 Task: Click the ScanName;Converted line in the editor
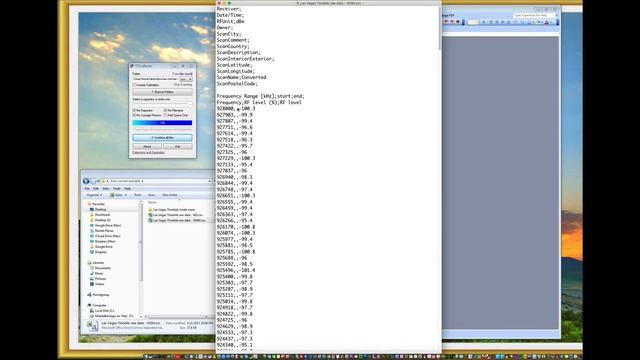(x=241, y=77)
